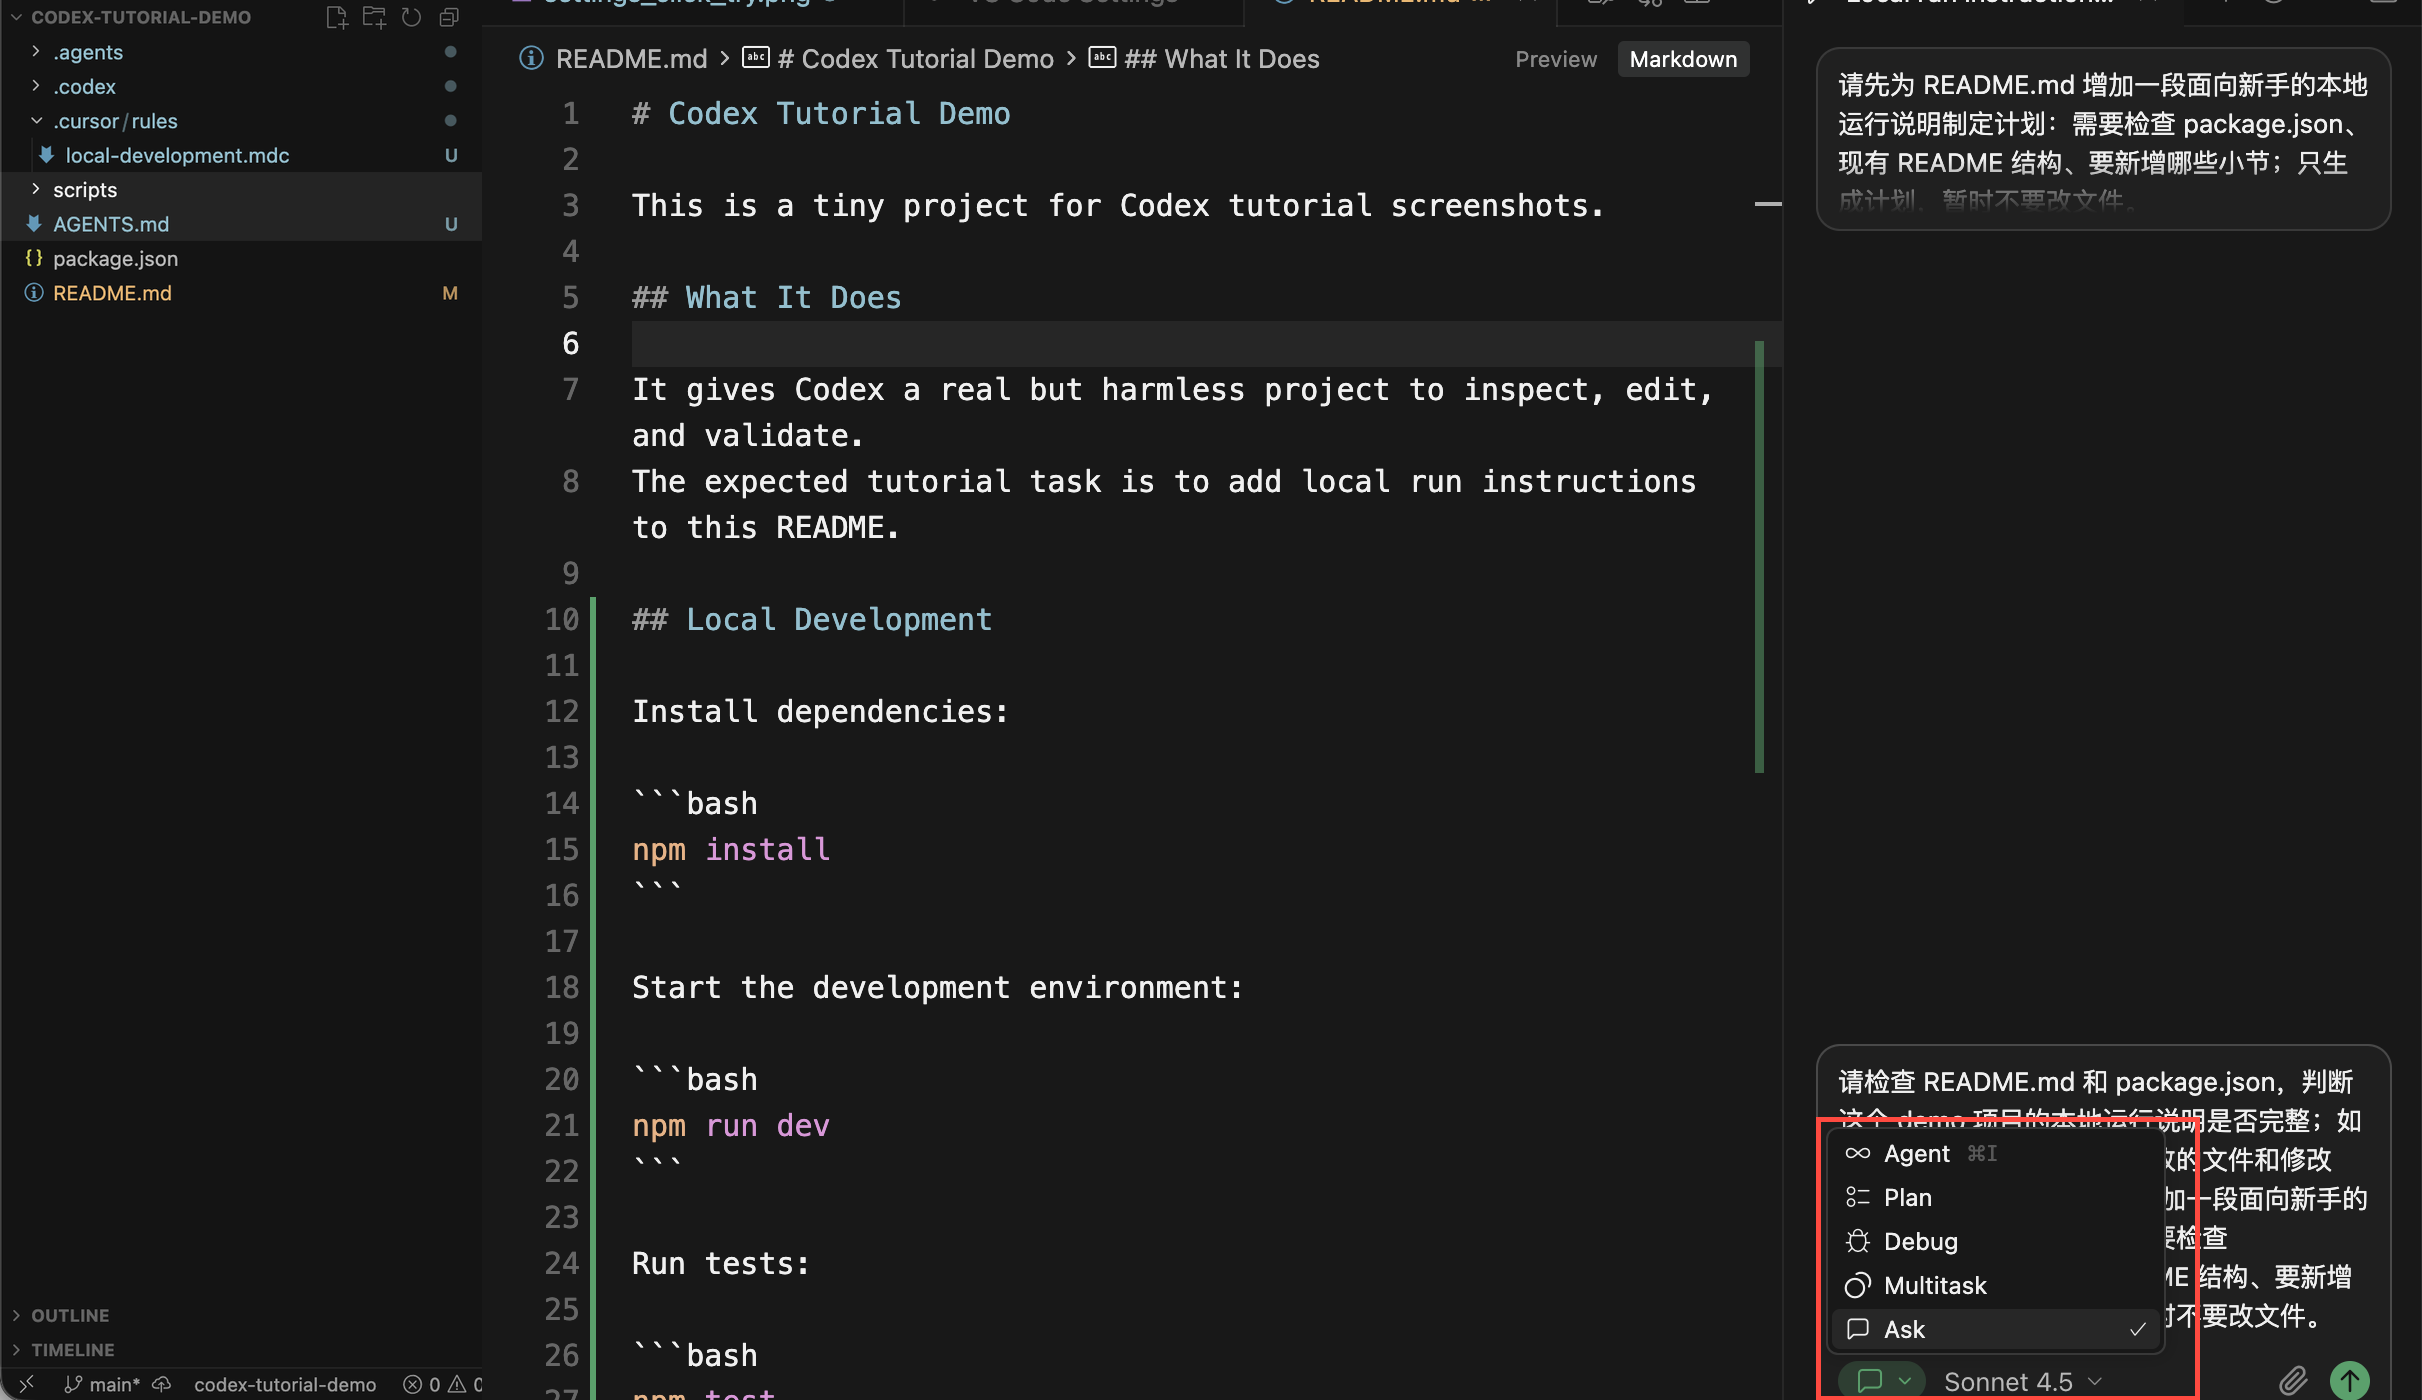Click the previous chat message bubble at top
The height and width of the screenshot is (1400, 2422).
click(2103, 140)
